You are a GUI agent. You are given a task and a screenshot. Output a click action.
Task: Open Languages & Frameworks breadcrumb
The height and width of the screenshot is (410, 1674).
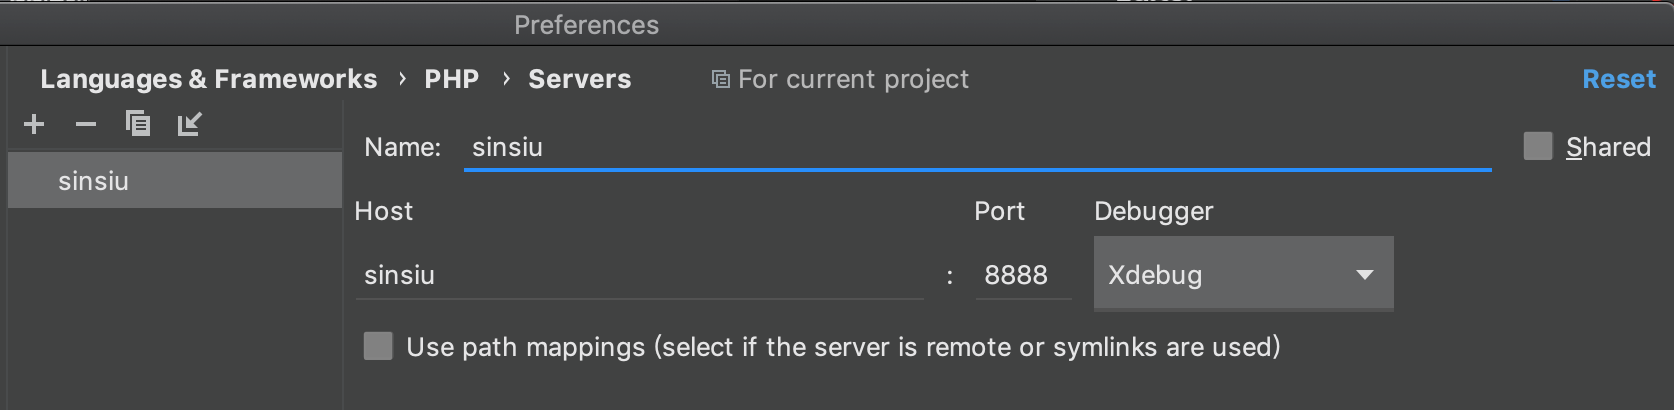pos(209,79)
